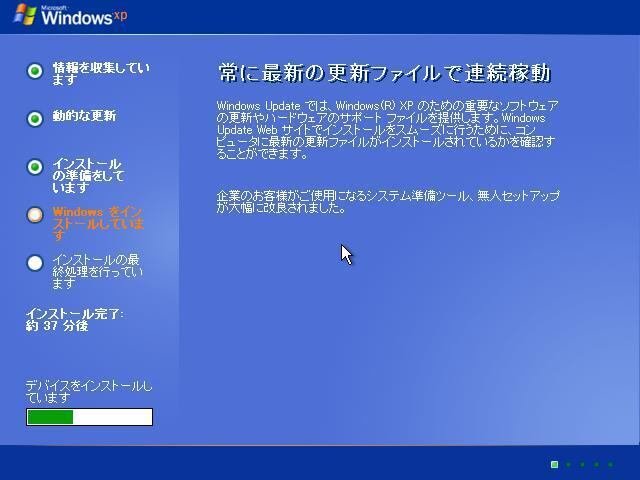
Task: Select the orange Windowsをインストールしています step indicator
Action: [x=35, y=215]
